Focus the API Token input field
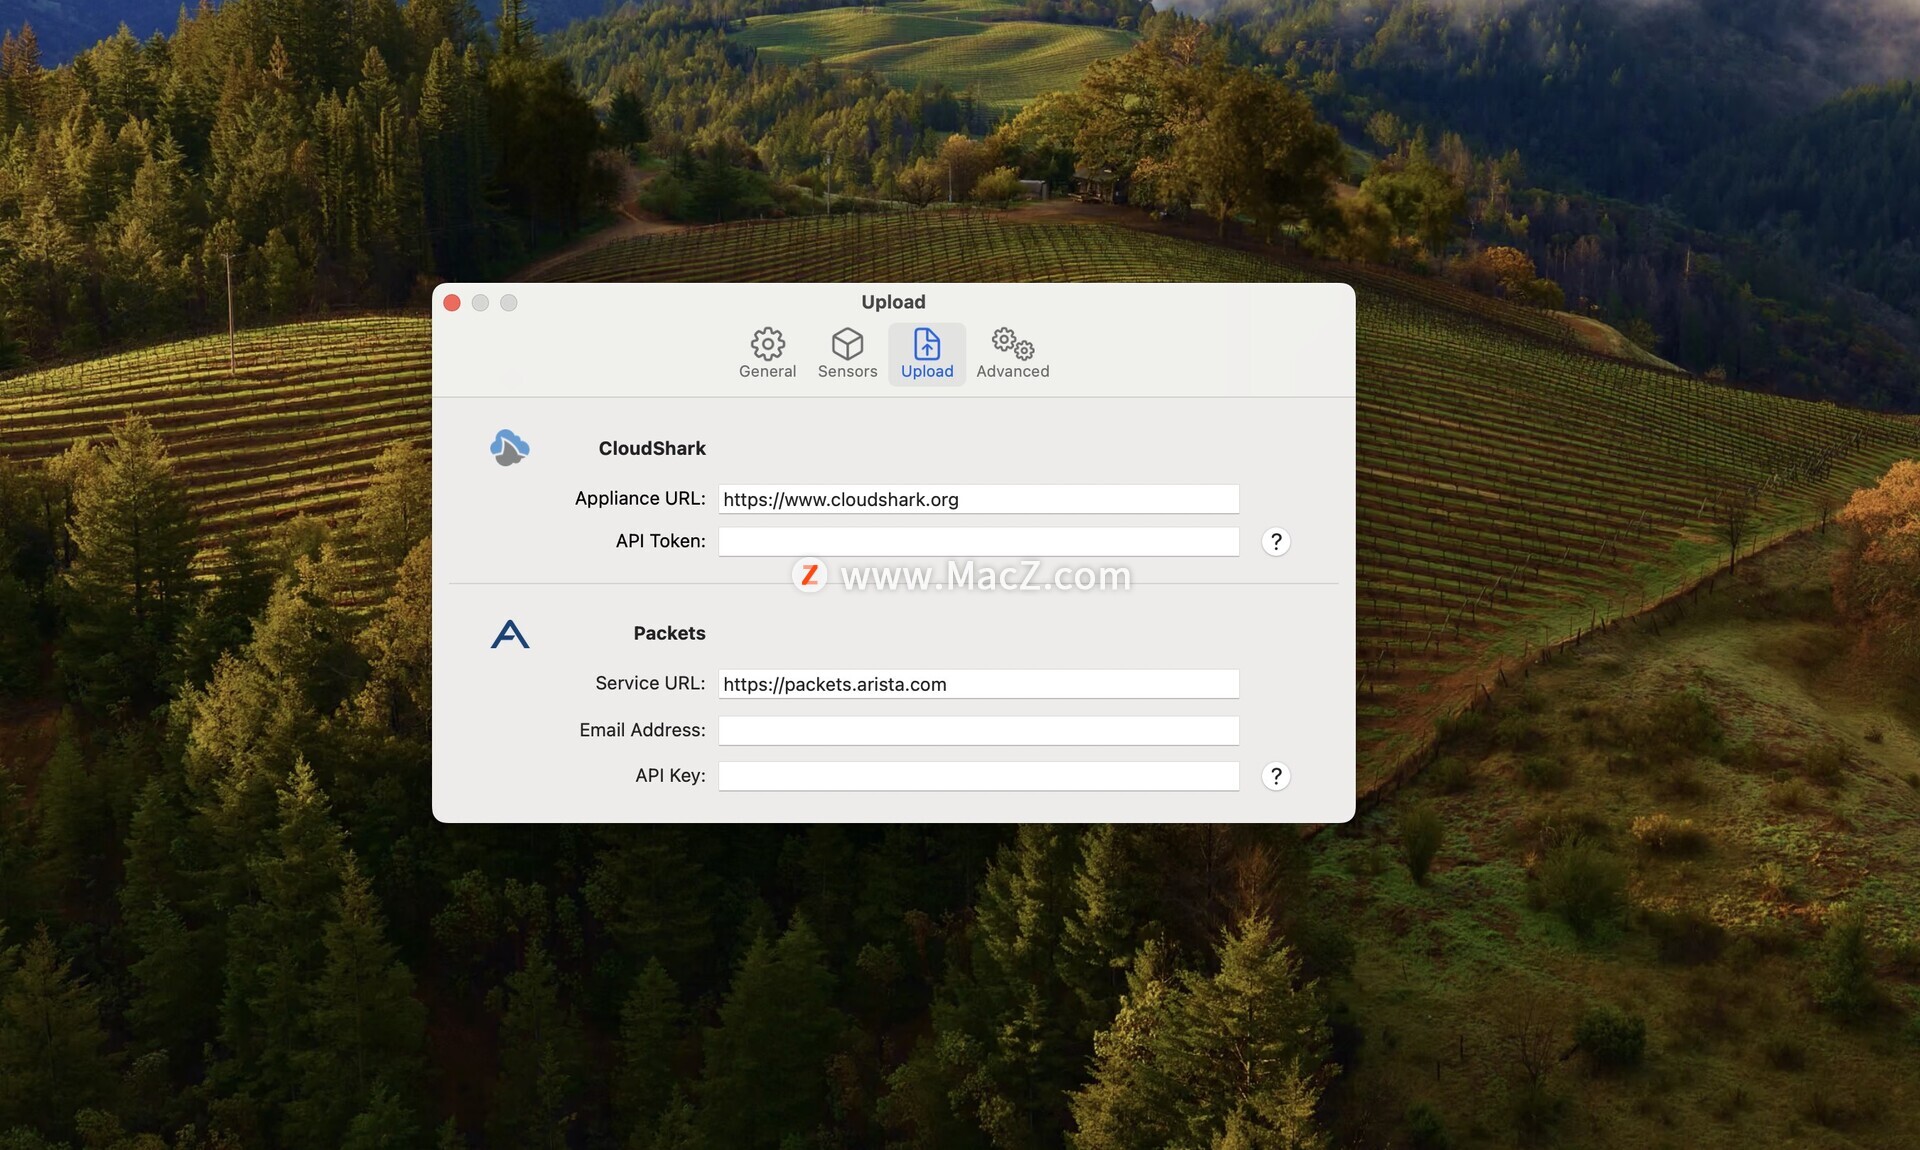This screenshot has height=1150, width=1920. 978,541
